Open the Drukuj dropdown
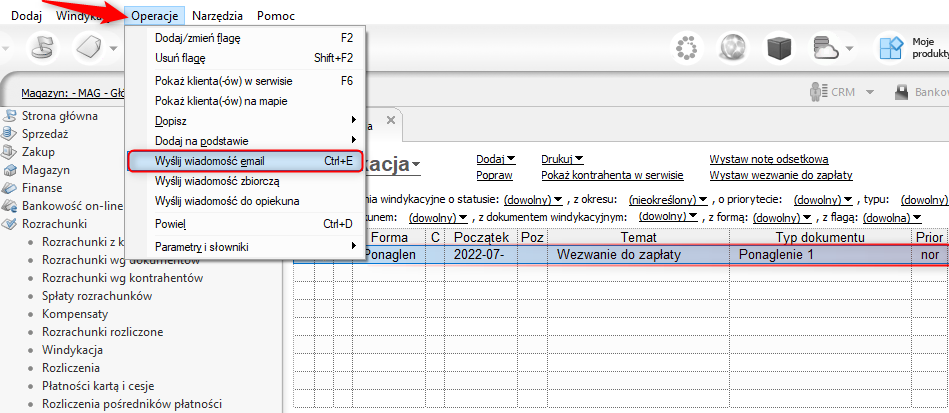 (x=561, y=159)
